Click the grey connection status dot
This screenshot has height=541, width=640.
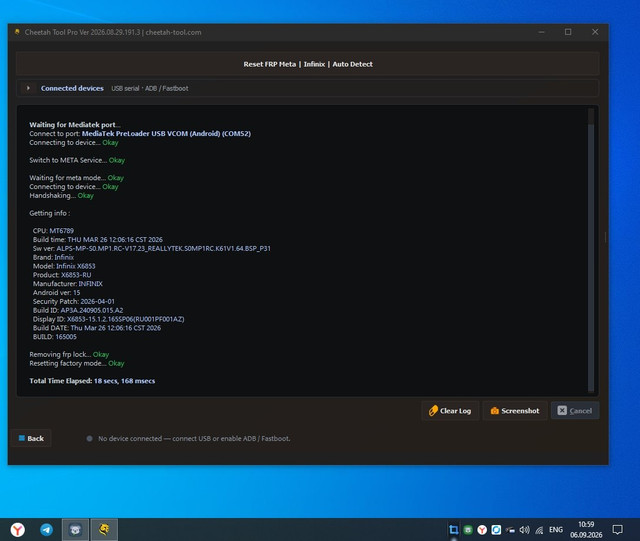[x=89, y=439]
